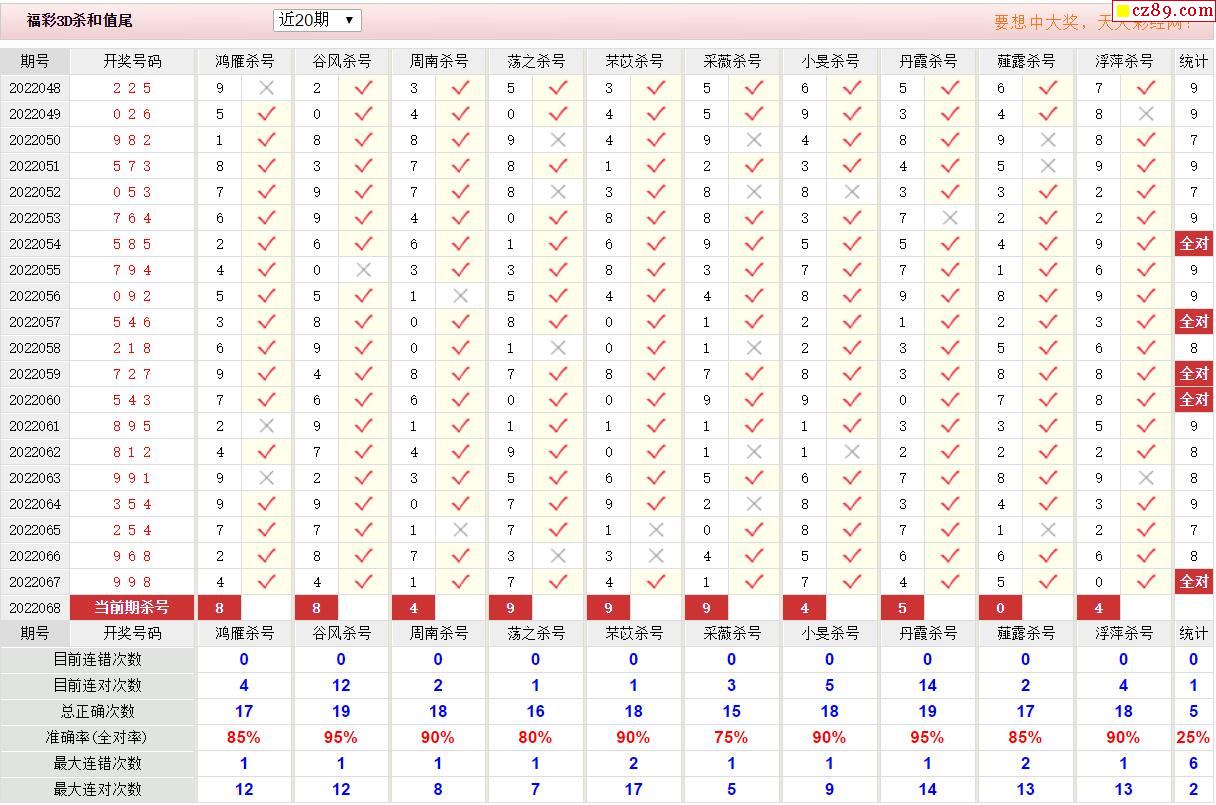Click the check mark for 鸿雁杀号 in period 2022049

point(266,114)
